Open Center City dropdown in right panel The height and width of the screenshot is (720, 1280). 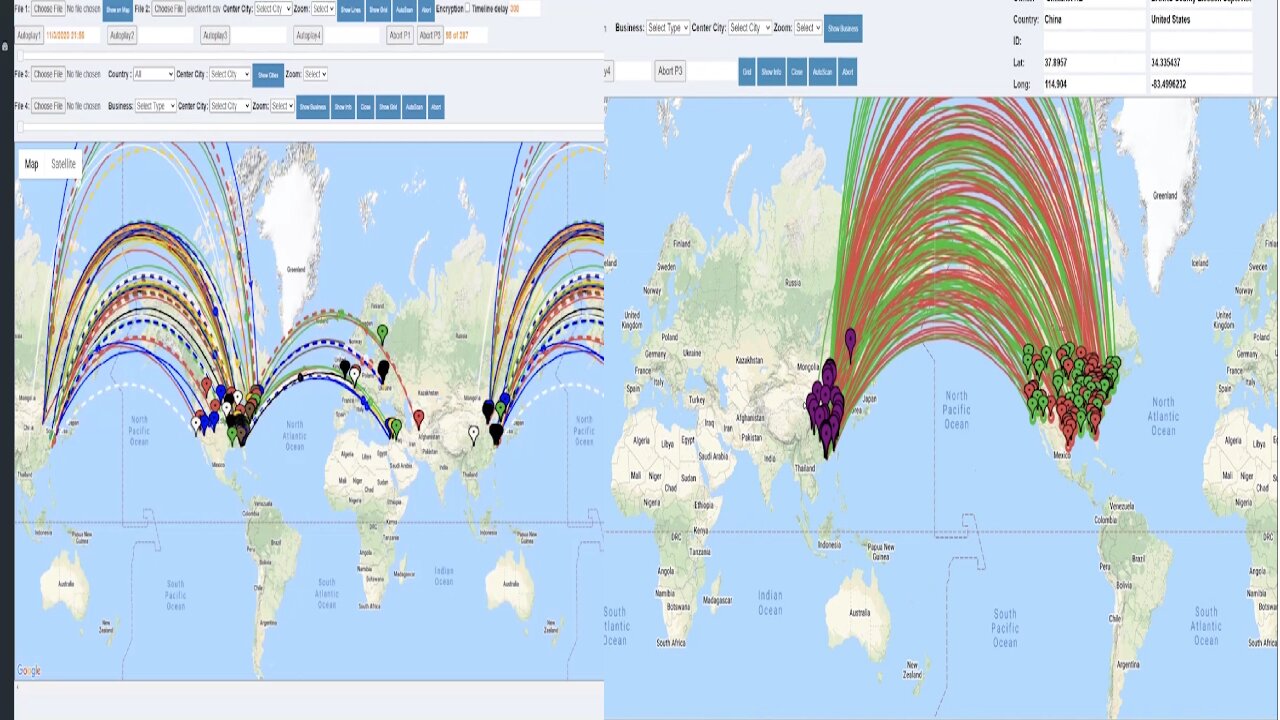click(750, 28)
